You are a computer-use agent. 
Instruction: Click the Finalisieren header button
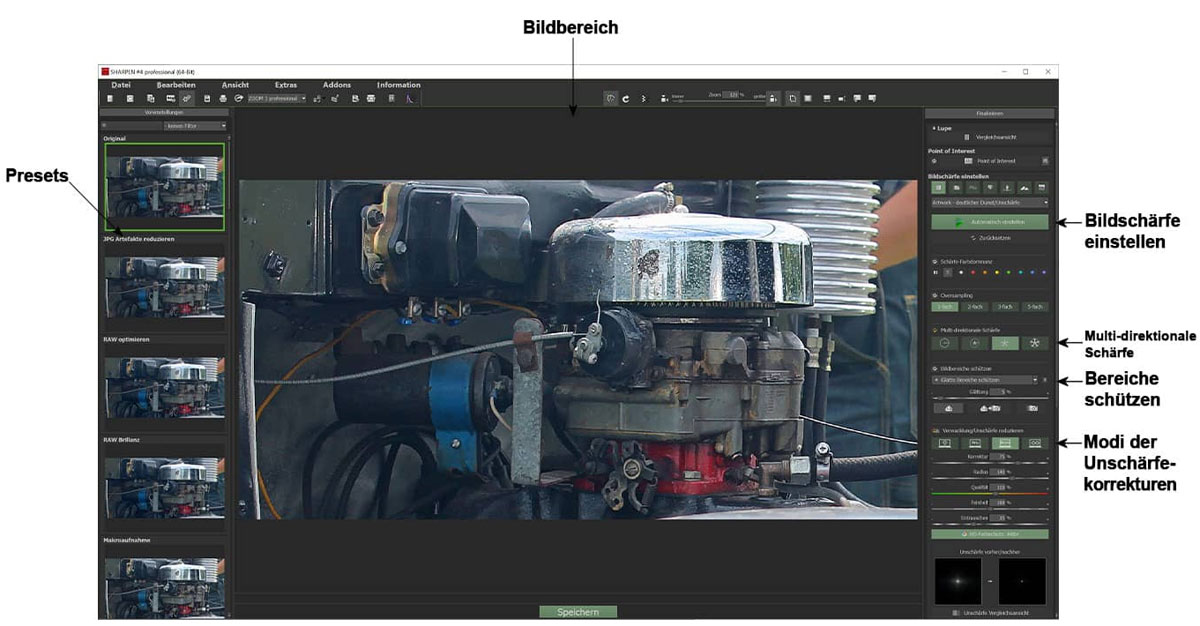click(990, 114)
